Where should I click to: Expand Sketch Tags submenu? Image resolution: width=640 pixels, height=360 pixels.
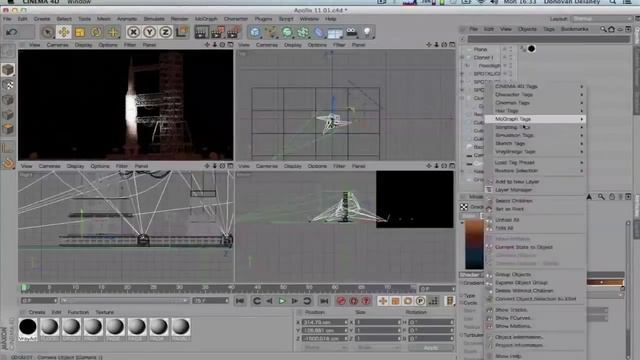pos(535,143)
